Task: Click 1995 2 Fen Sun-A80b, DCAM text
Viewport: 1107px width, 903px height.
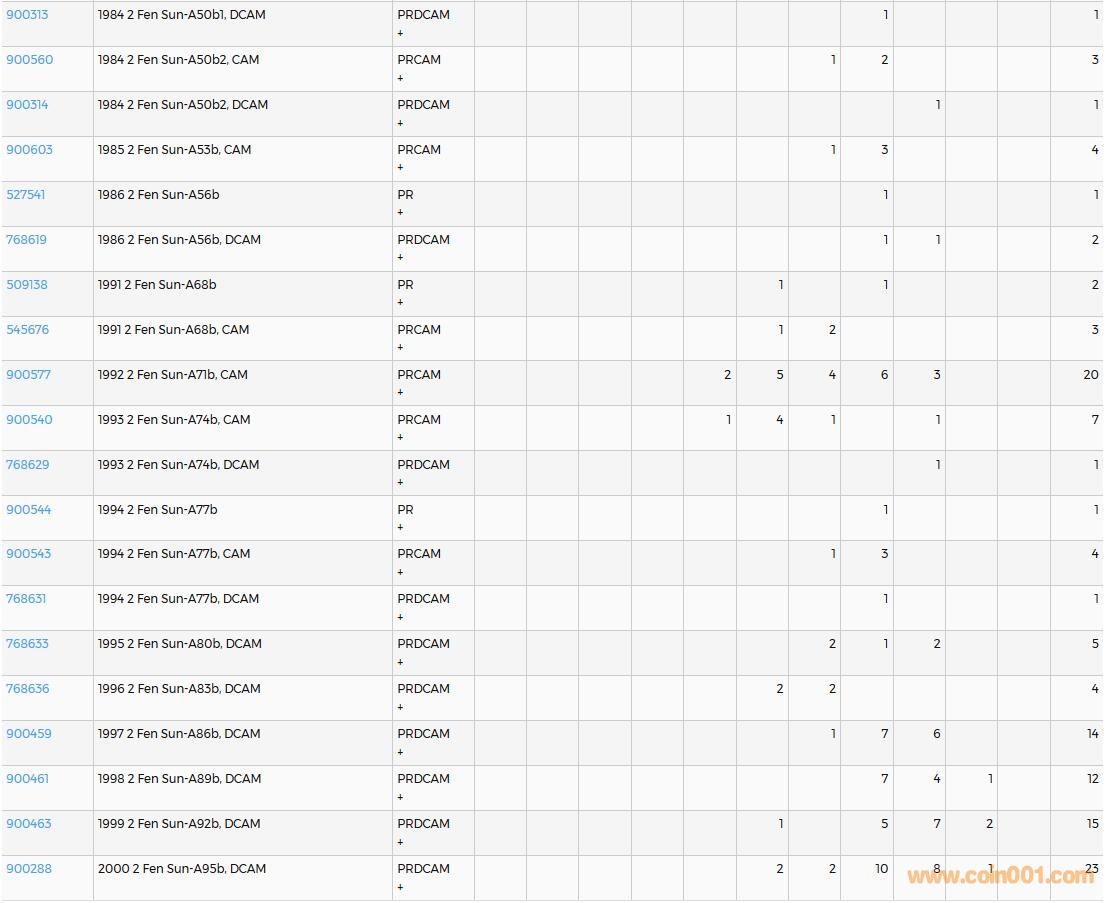Action: coord(179,644)
